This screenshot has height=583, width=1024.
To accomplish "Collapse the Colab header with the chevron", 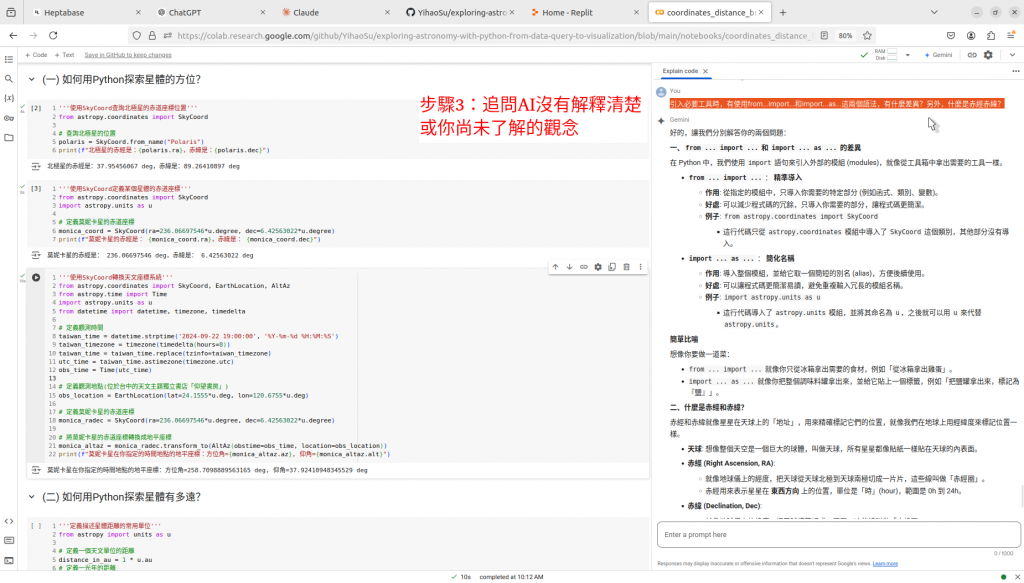I will (1012, 55).
